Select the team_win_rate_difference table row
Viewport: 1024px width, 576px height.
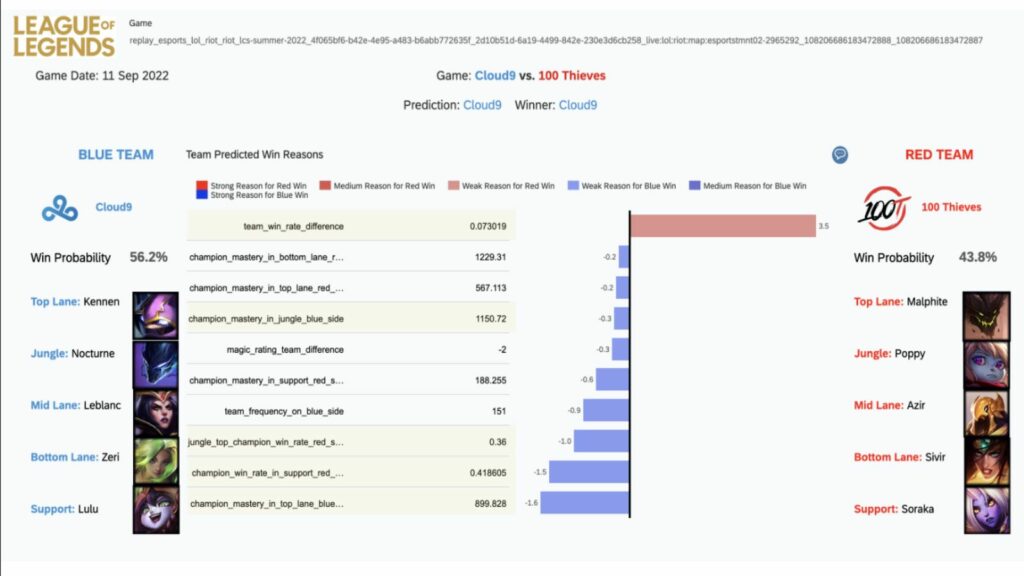click(x=351, y=226)
